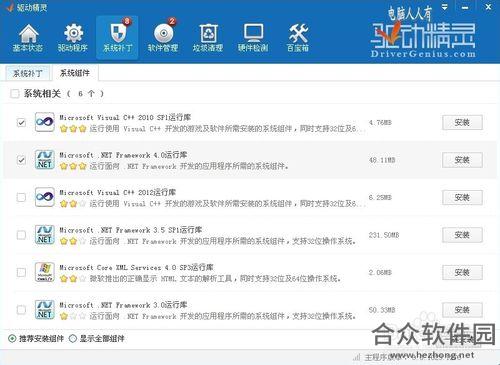Click the .NET Framework 4.0 icon

click(45, 159)
